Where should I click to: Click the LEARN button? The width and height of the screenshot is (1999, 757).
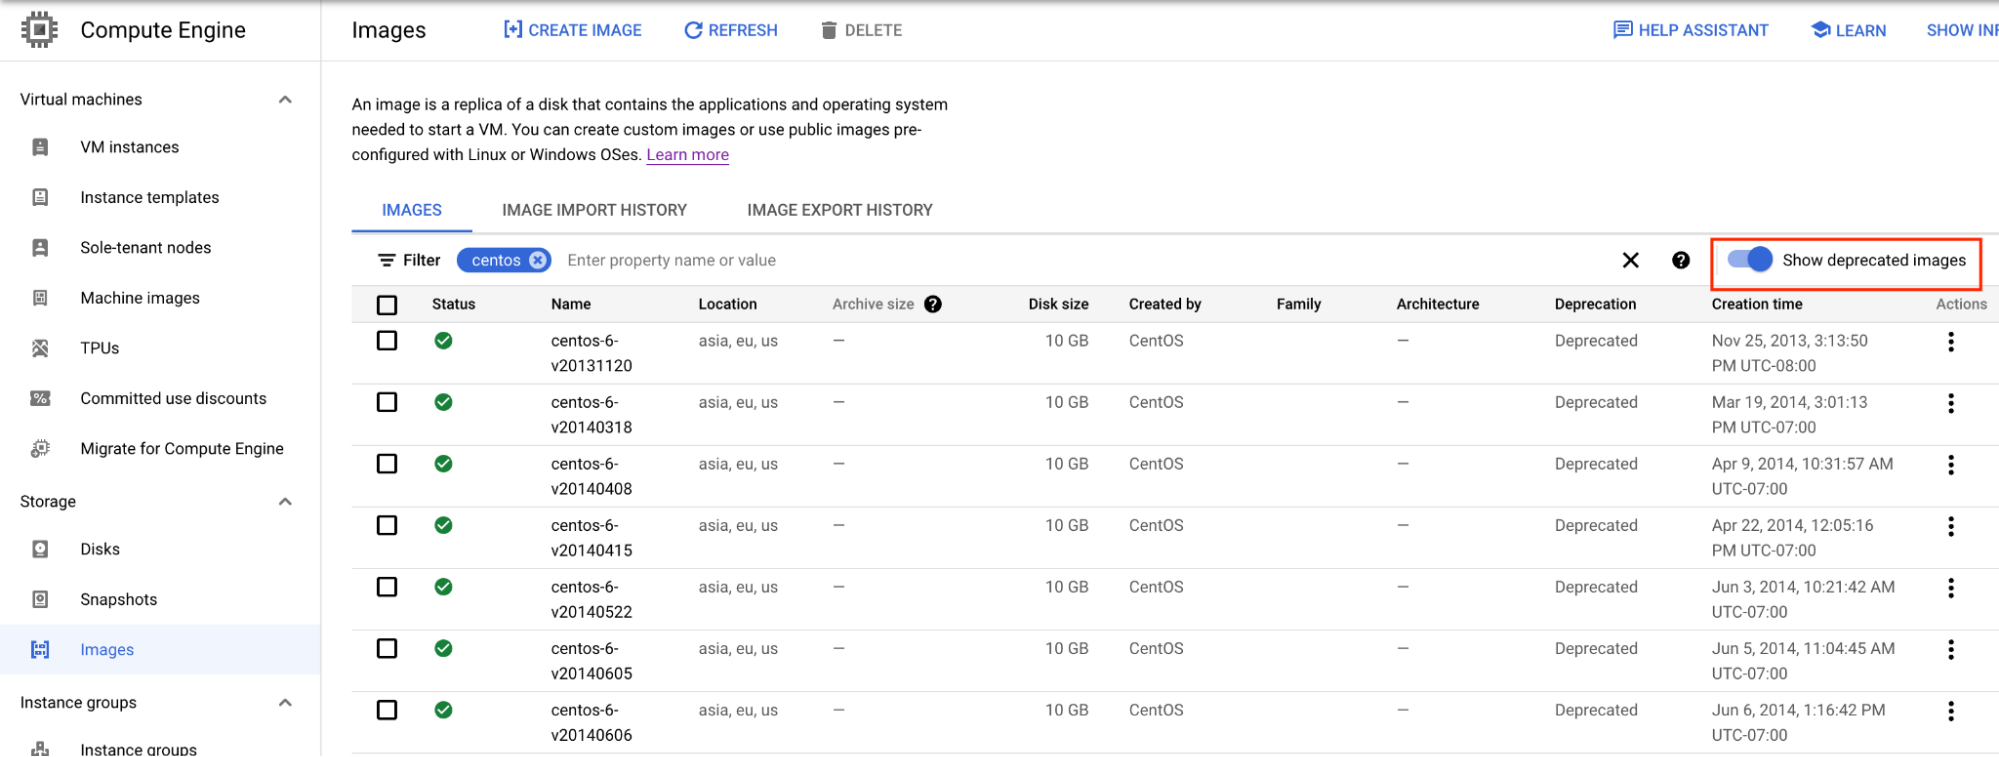[1849, 30]
